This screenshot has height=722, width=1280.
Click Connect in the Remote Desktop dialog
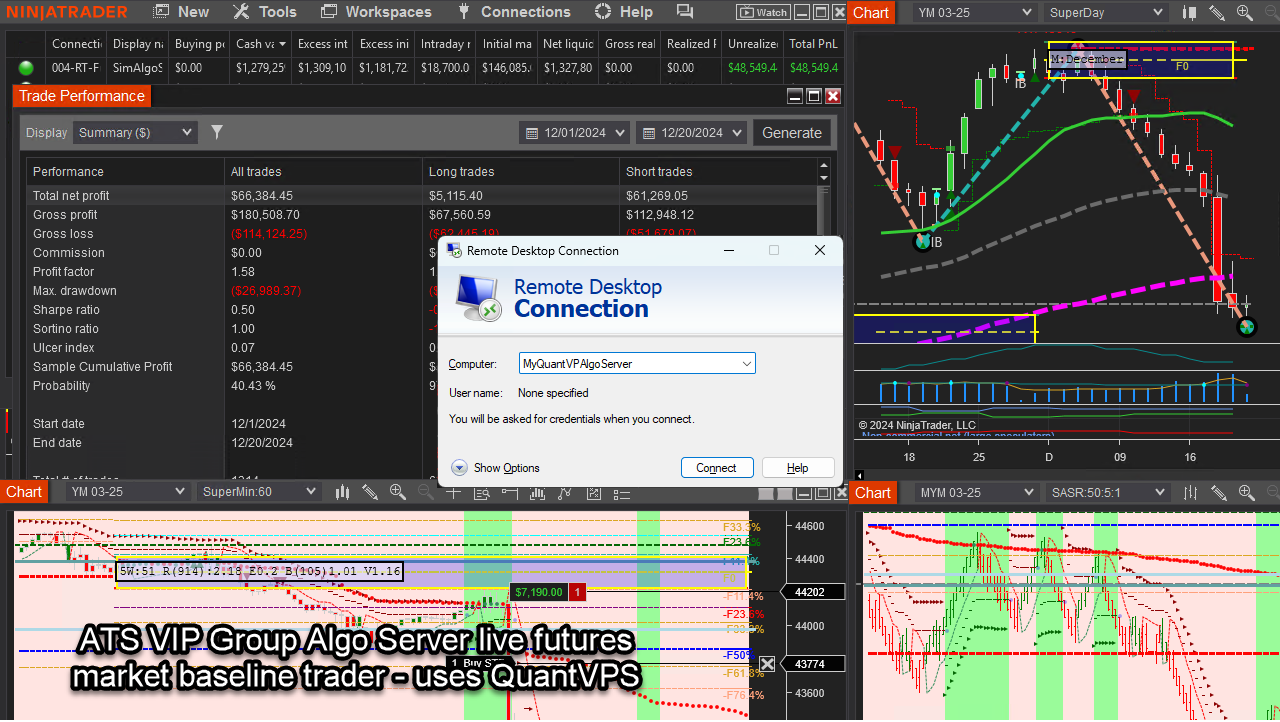(717, 467)
